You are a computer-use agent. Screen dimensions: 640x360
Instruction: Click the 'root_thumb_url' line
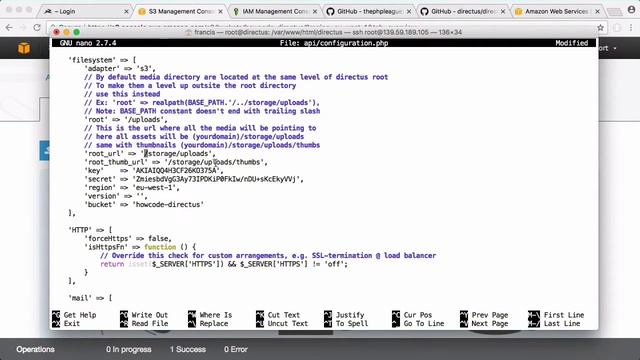tap(176, 162)
